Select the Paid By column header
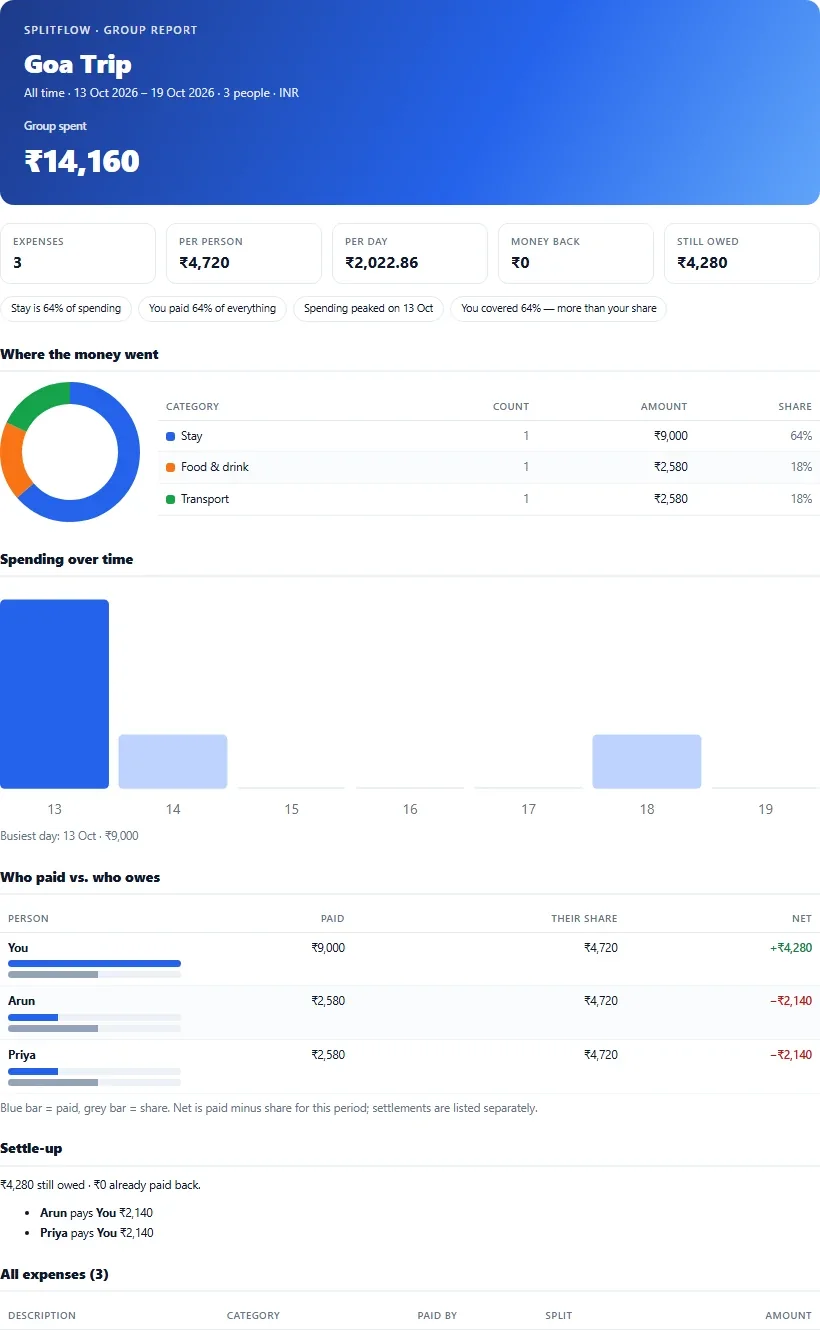 click(x=437, y=1316)
